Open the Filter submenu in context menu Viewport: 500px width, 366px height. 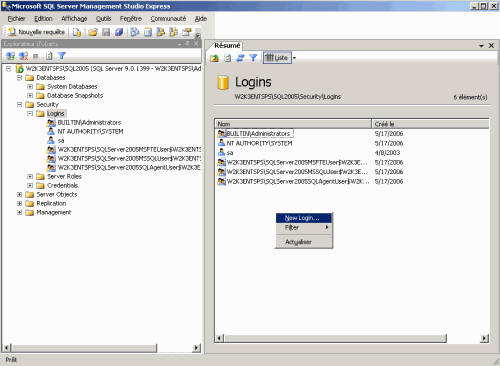coord(304,227)
